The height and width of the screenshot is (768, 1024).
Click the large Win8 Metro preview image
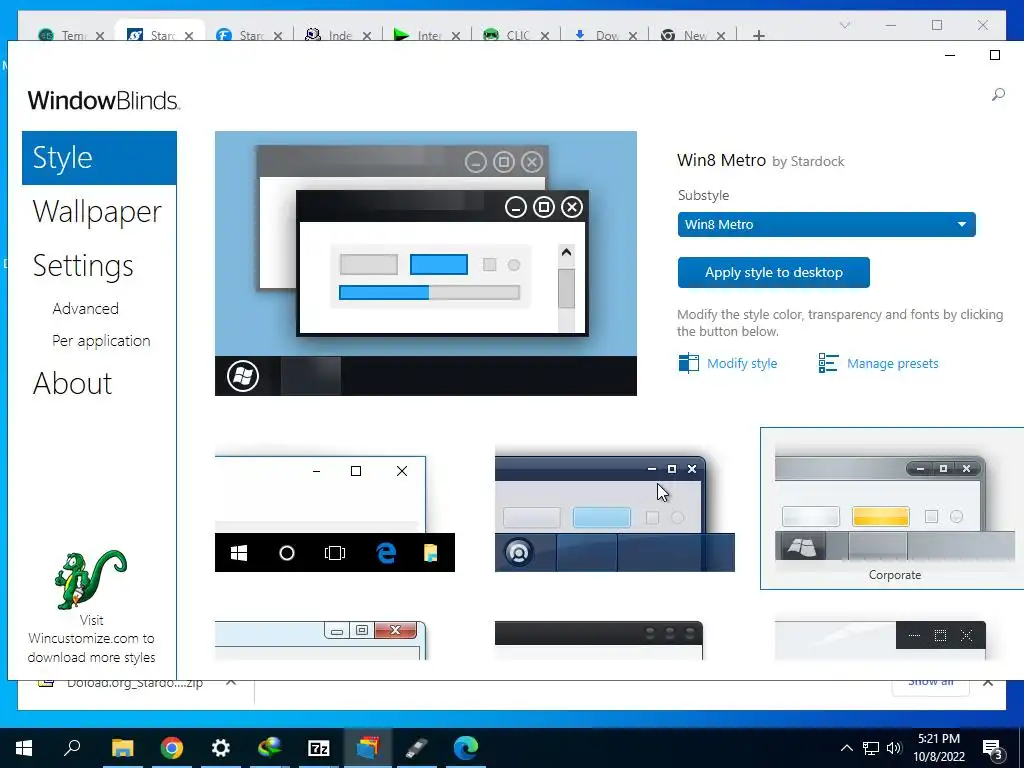coord(426,263)
